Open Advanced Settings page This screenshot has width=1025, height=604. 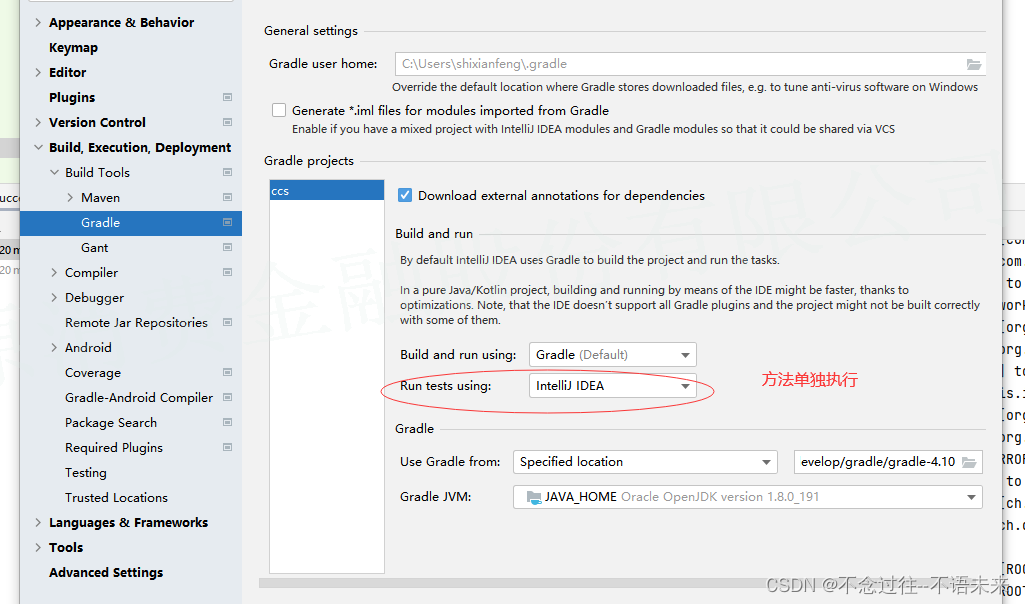(106, 573)
